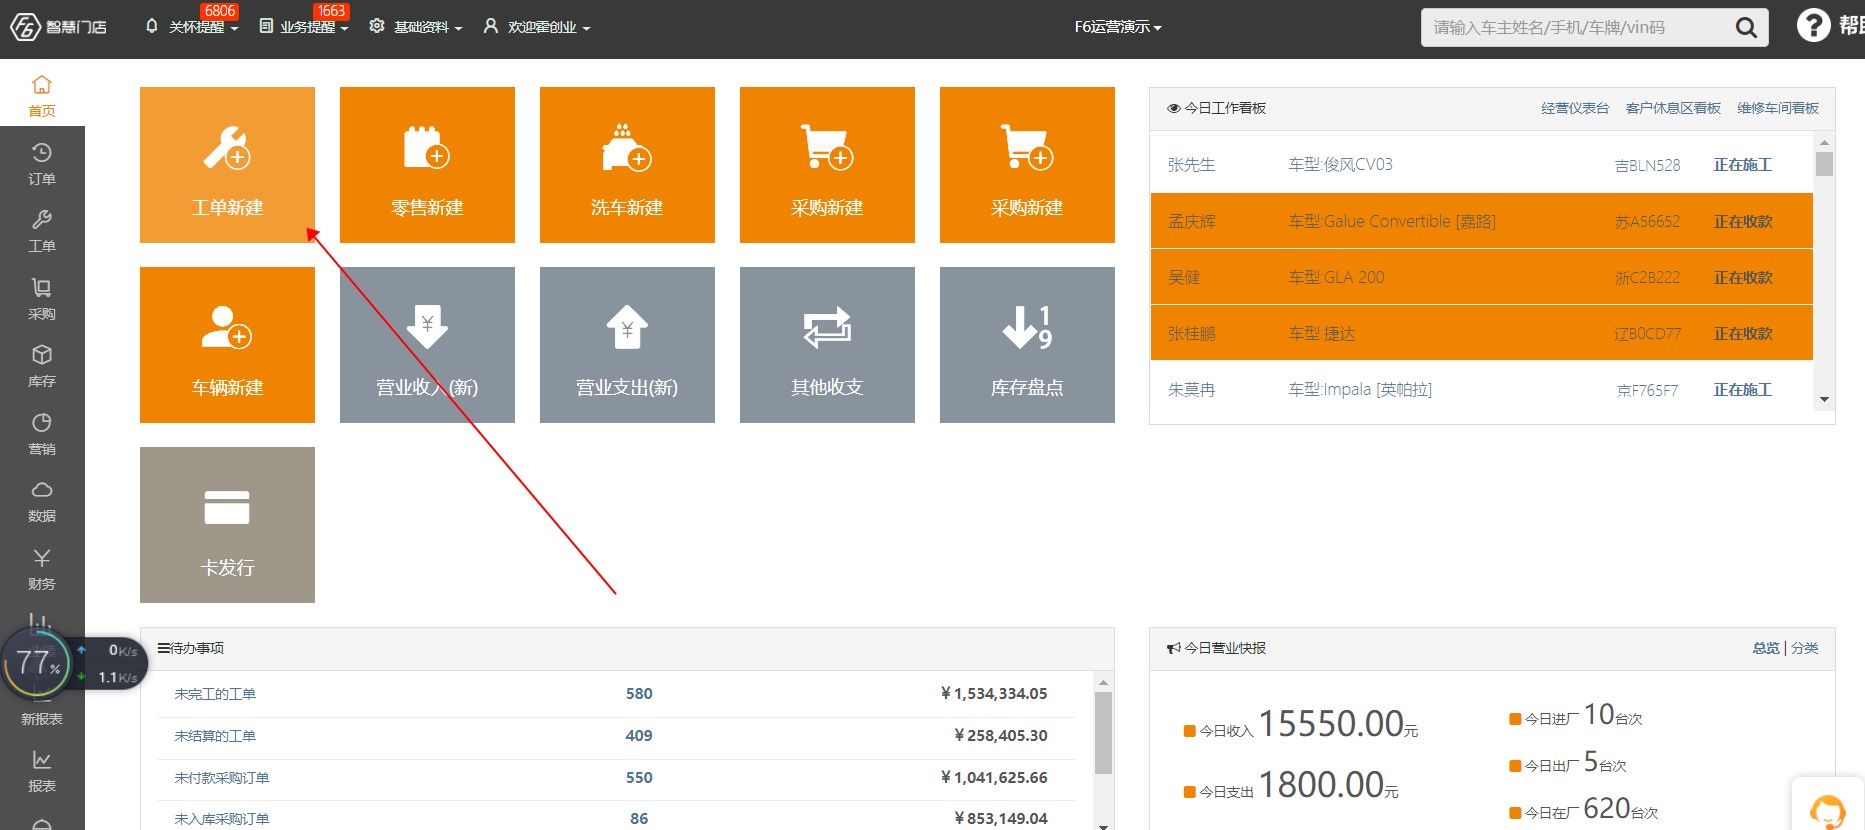Open 新报表 in the sidebar
The width and height of the screenshot is (1865, 830).
coord(42,718)
